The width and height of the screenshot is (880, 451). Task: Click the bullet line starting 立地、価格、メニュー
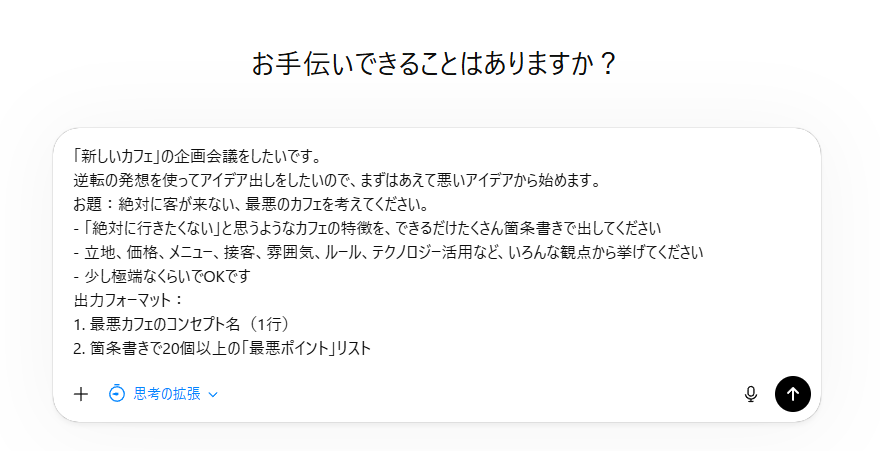pos(390,253)
